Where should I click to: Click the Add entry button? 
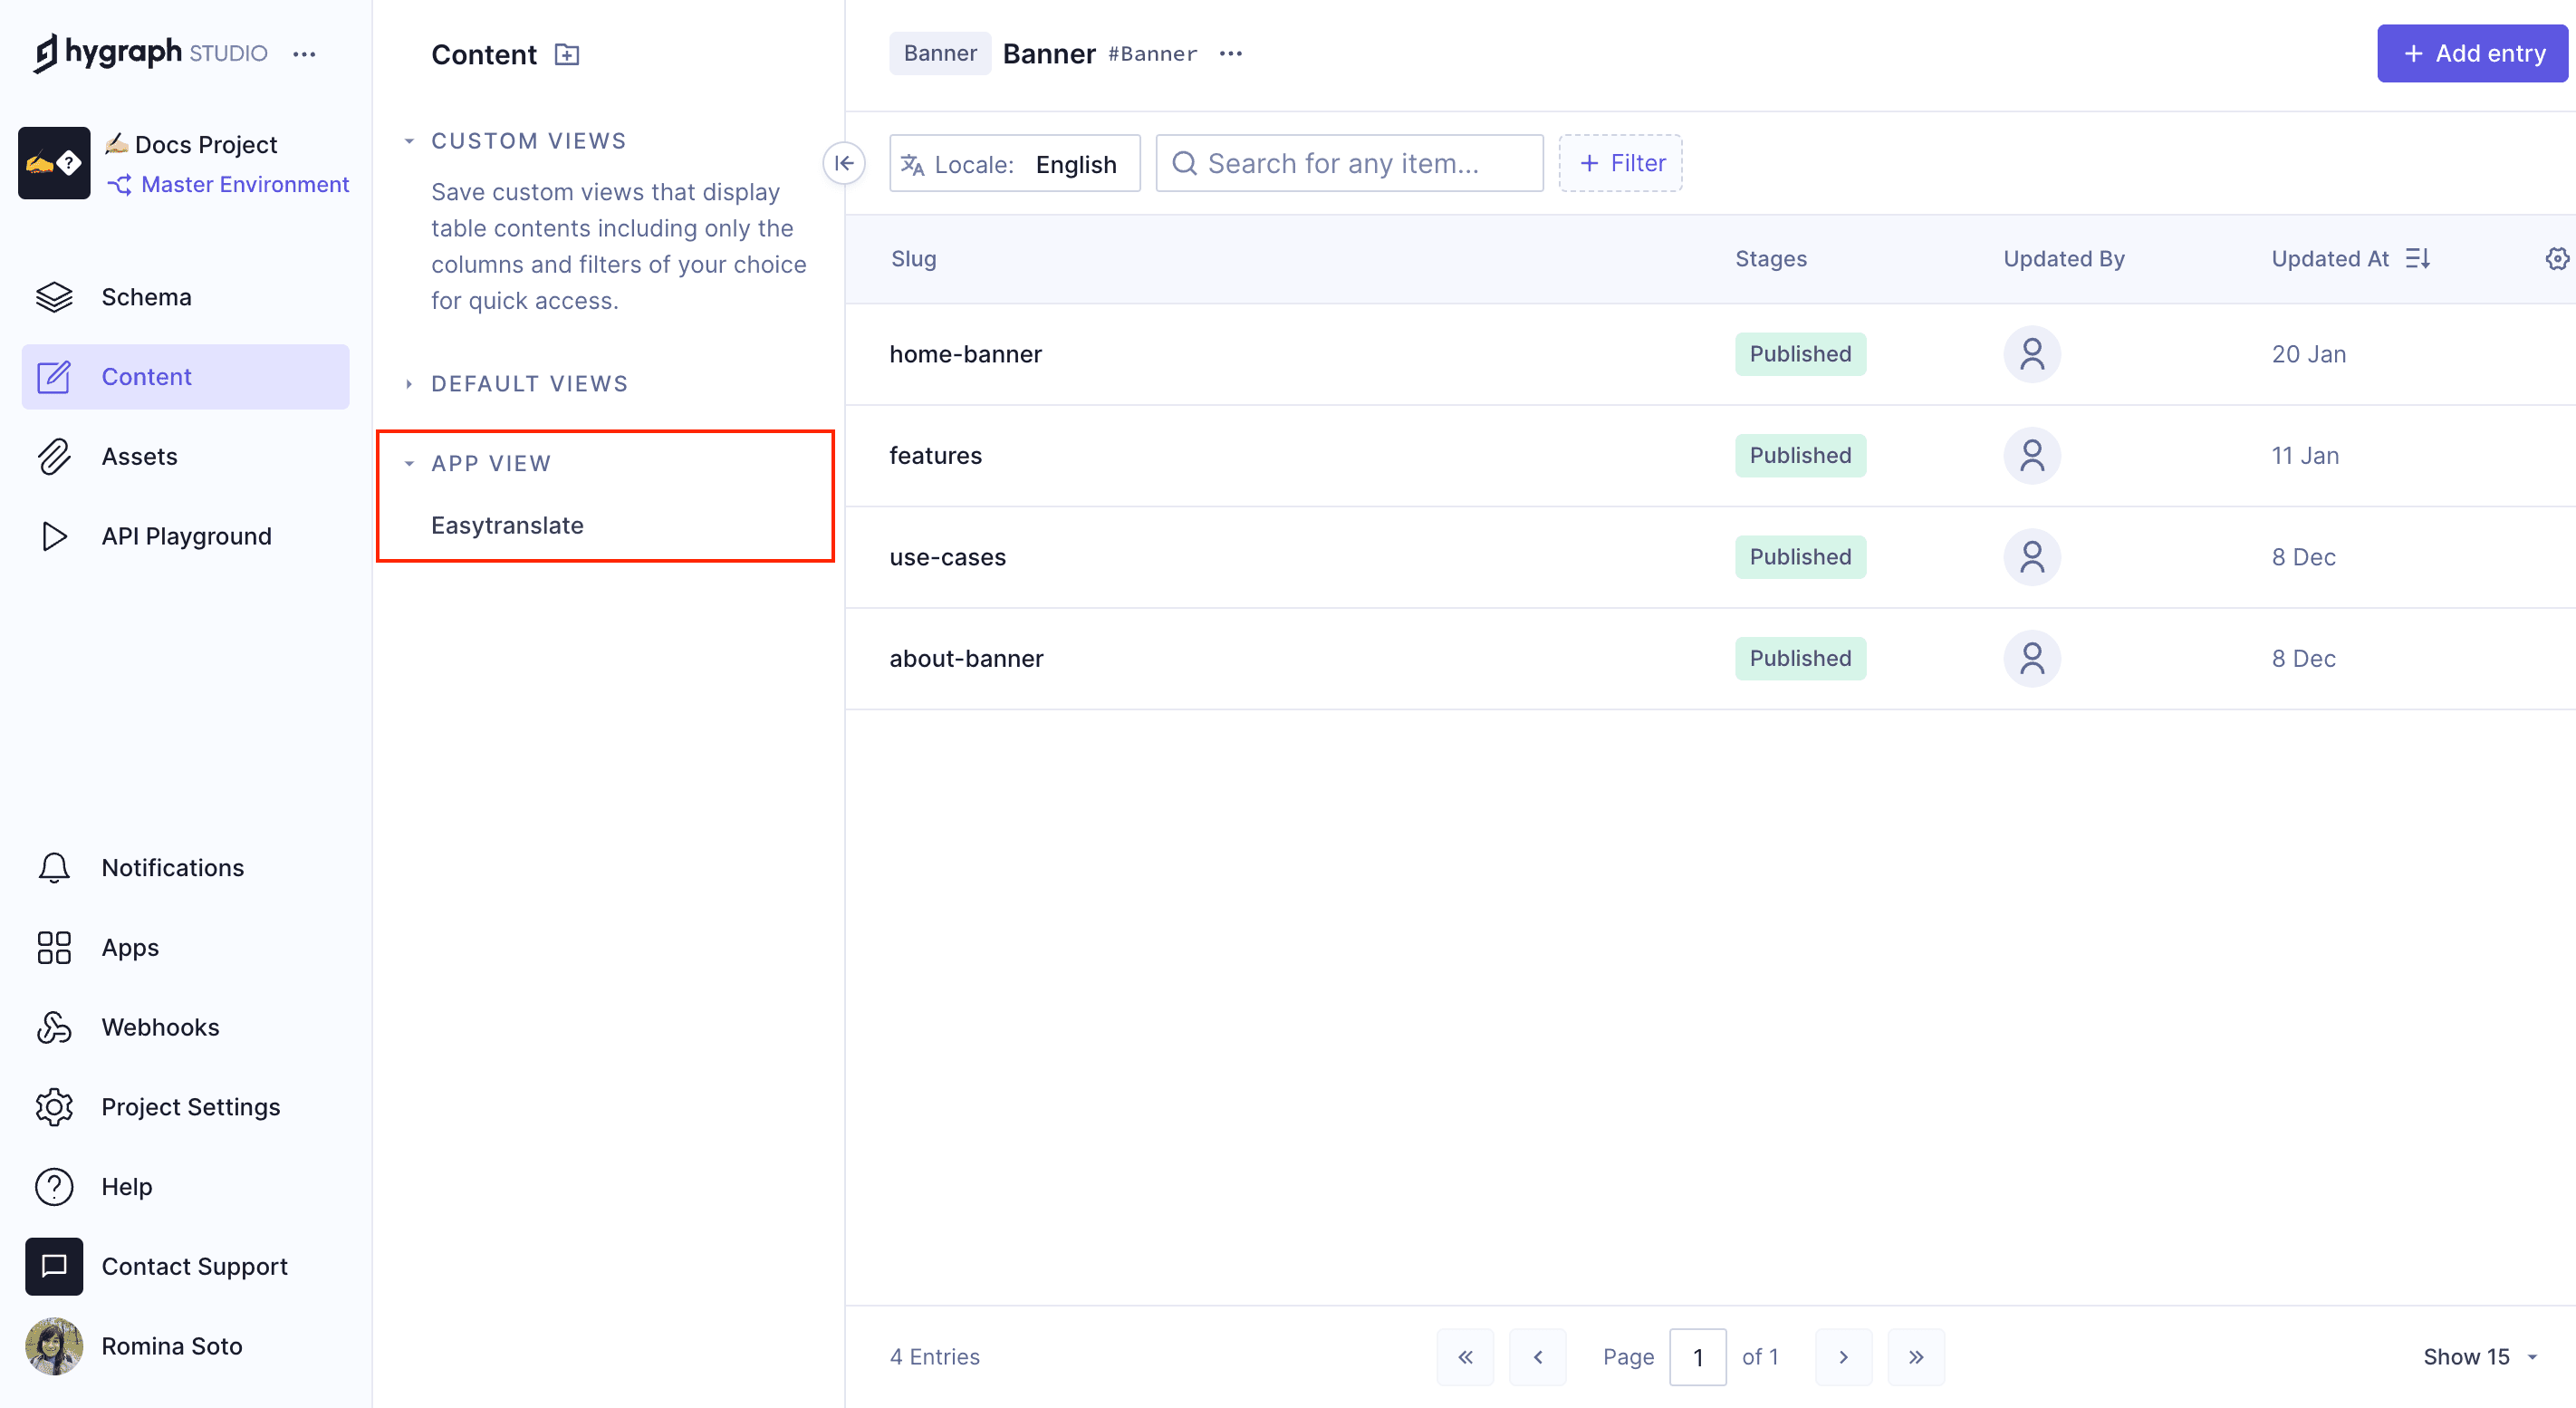tap(2471, 53)
